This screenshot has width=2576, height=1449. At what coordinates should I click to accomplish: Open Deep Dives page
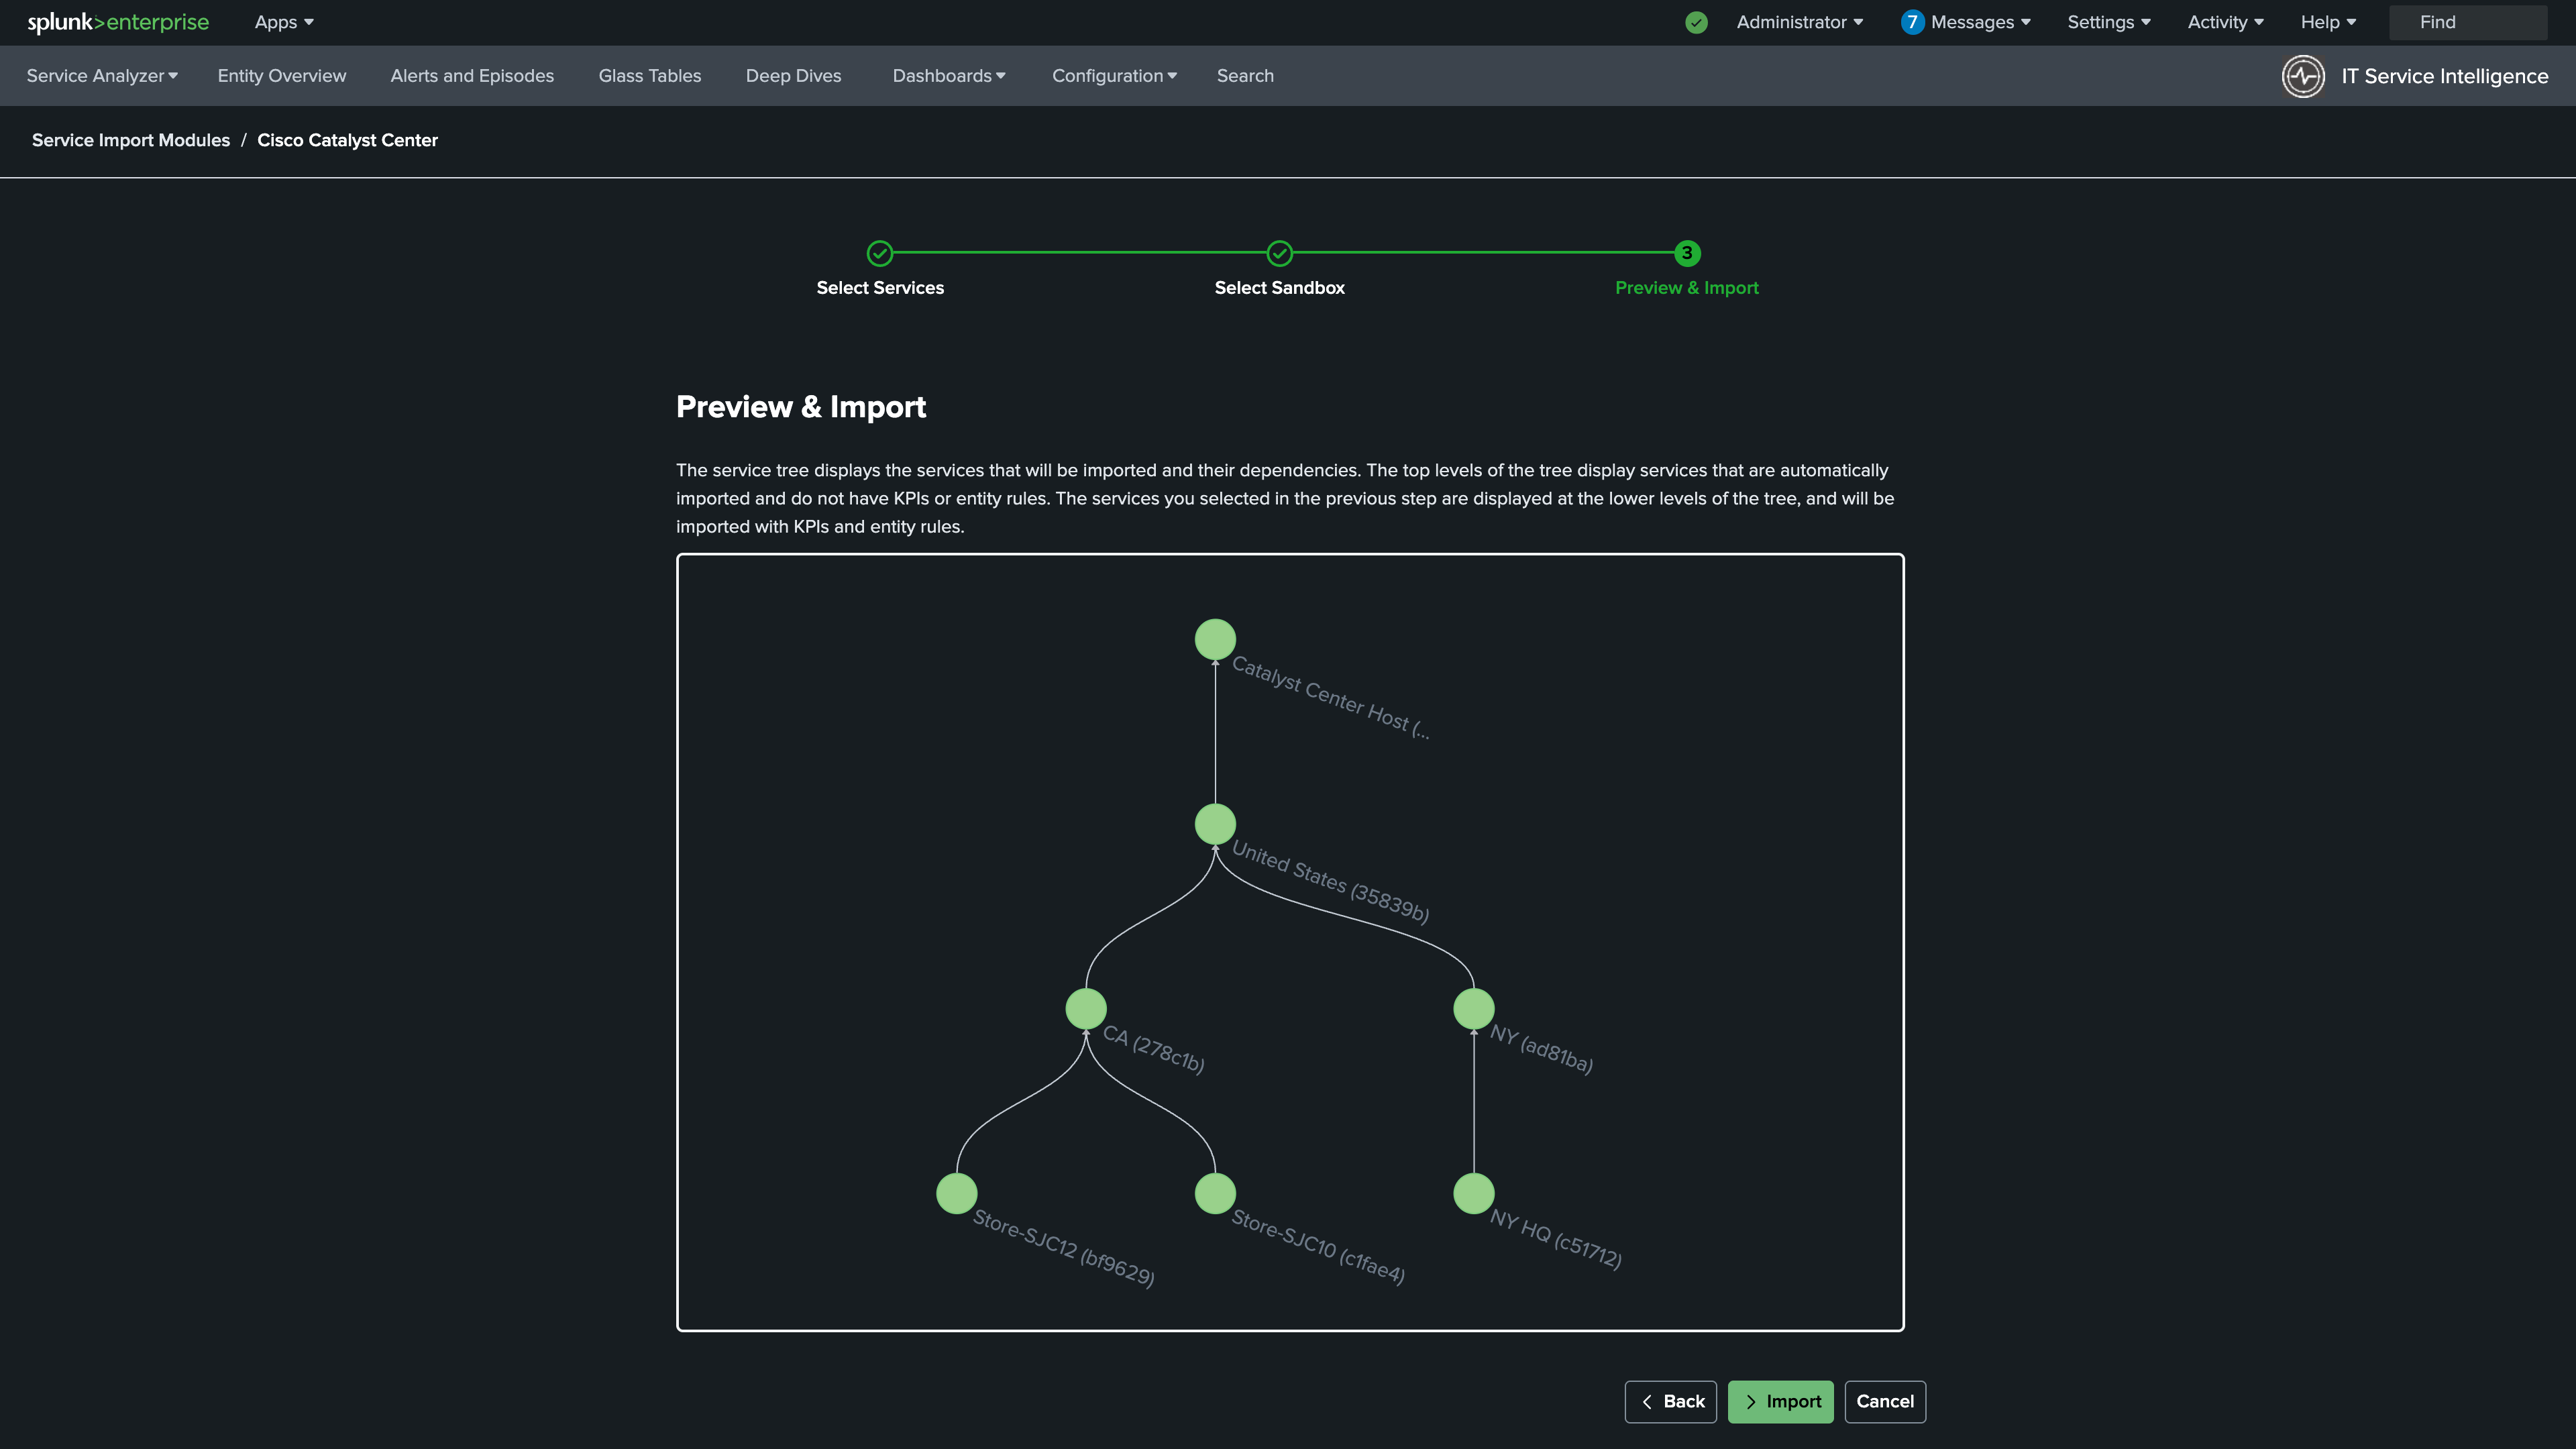click(x=793, y=76)
